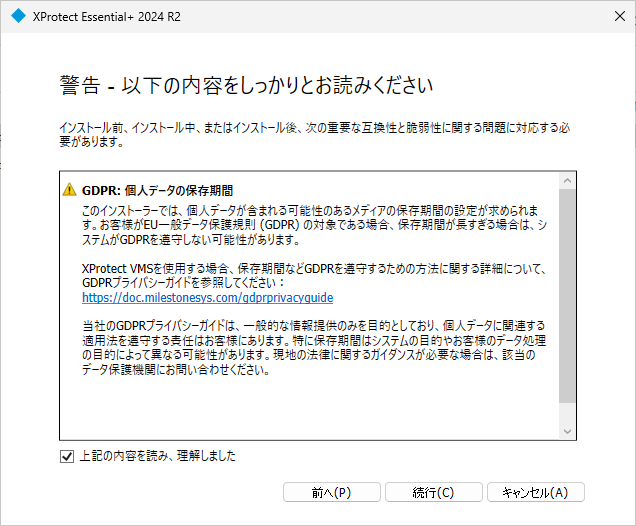Click the title 警告 - 以下の内容をしっかりとお読みください
The height and width of the screenshot is (526, 636).
(x=246, y=85)
